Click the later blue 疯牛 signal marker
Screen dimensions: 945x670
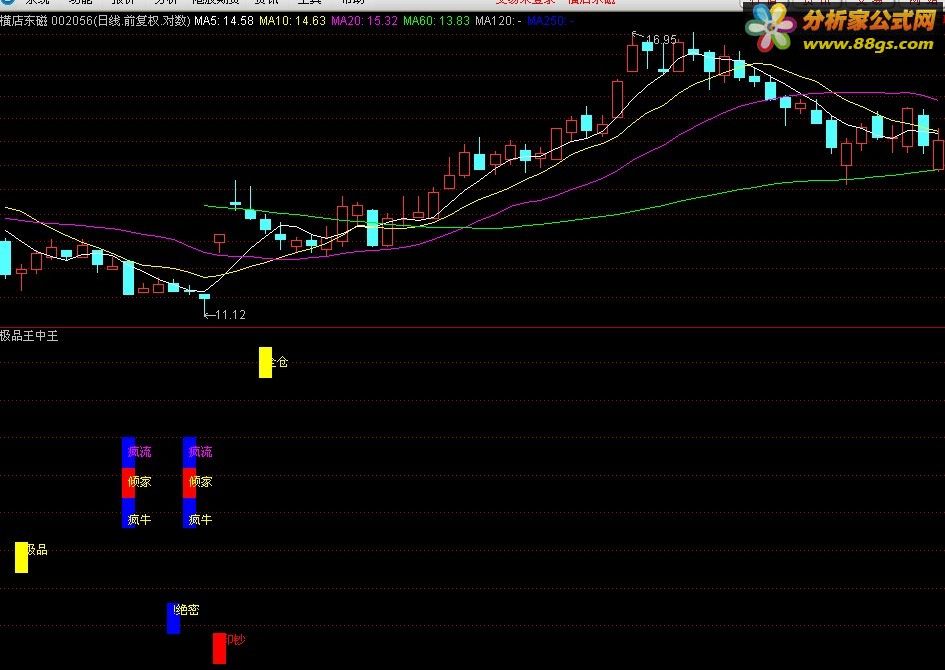click(x=189, y=513)
